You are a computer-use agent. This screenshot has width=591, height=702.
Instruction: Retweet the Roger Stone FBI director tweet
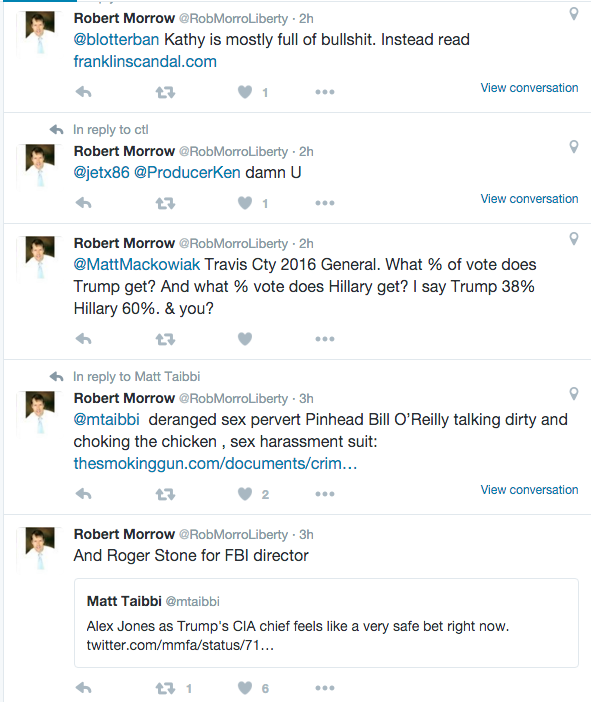coord(165,688)
